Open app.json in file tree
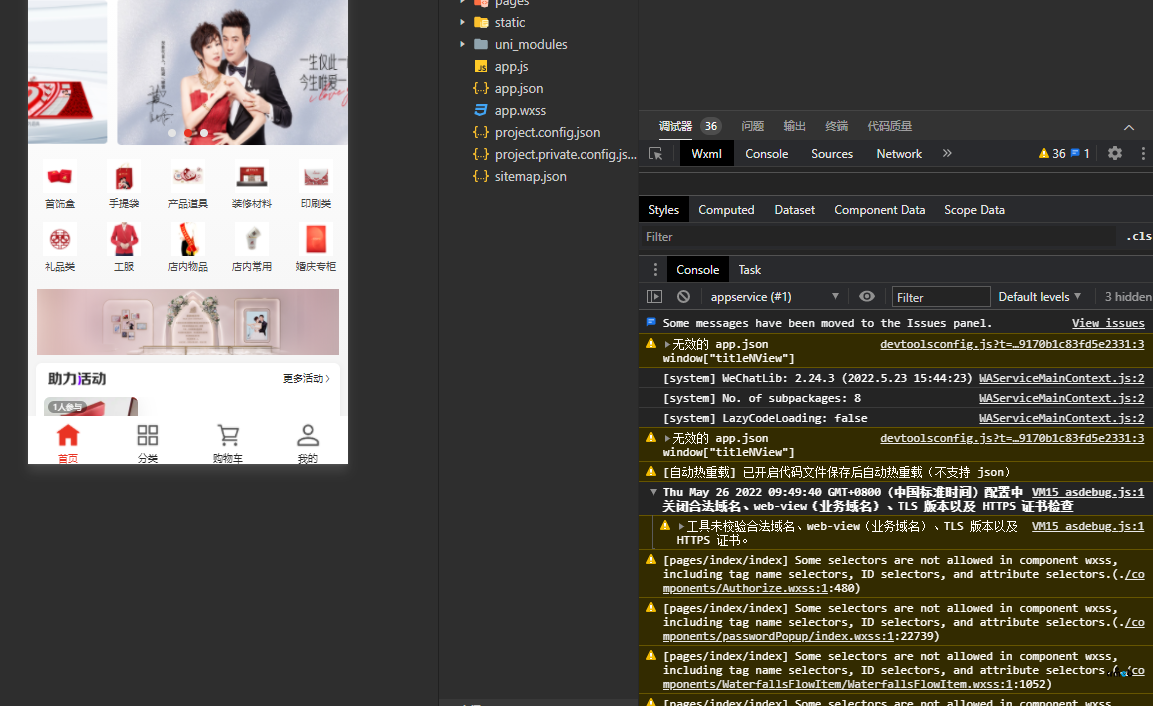Image resolution: width=1153 pixels, height=706 pixels. point(518,88)
